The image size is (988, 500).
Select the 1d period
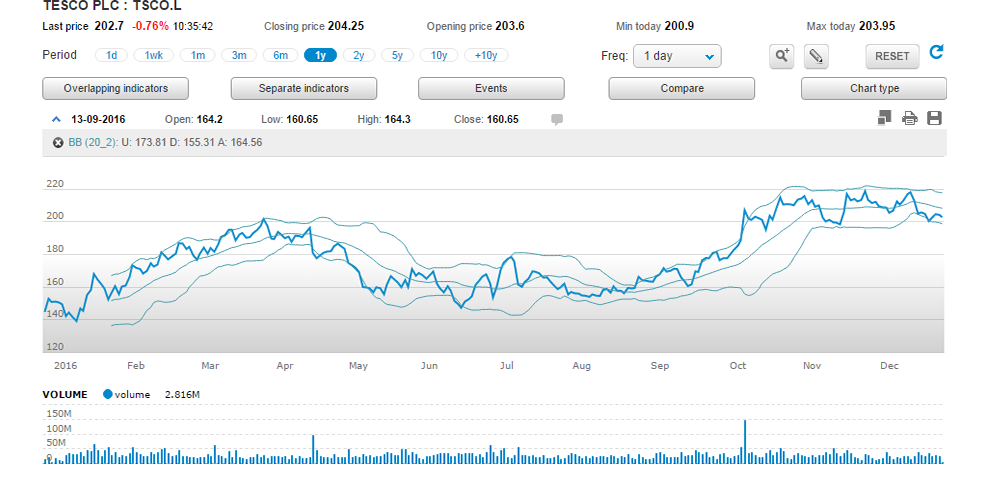pyautogui.click(x=112, y=55)
